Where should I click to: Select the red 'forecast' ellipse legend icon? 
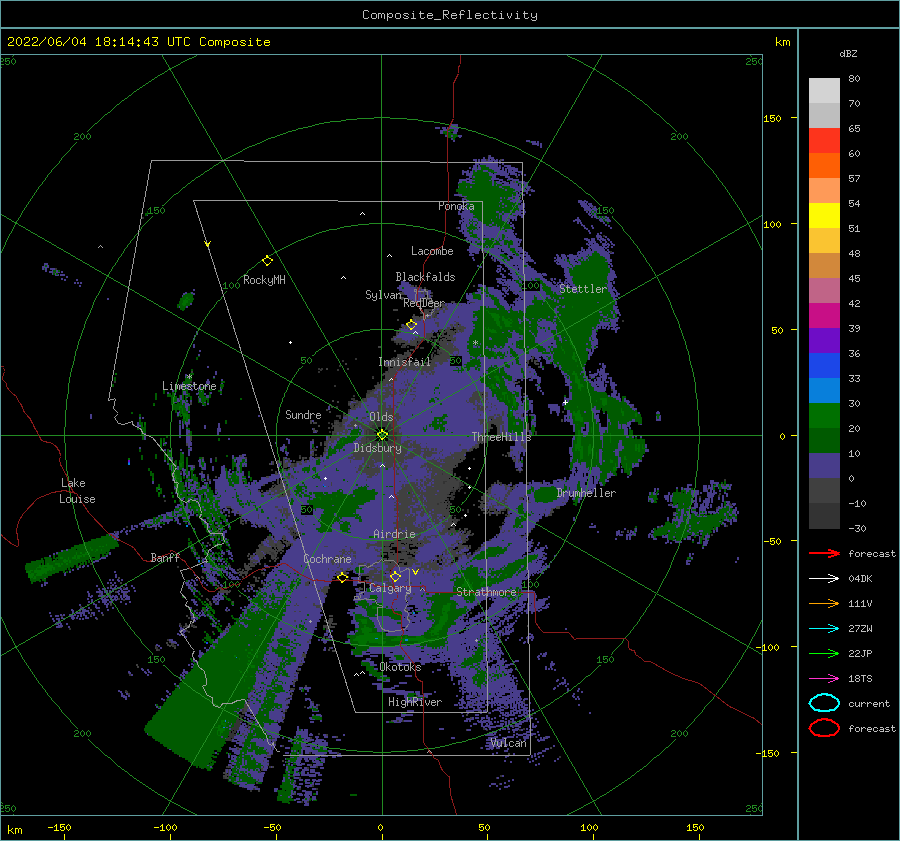[824, 728]
